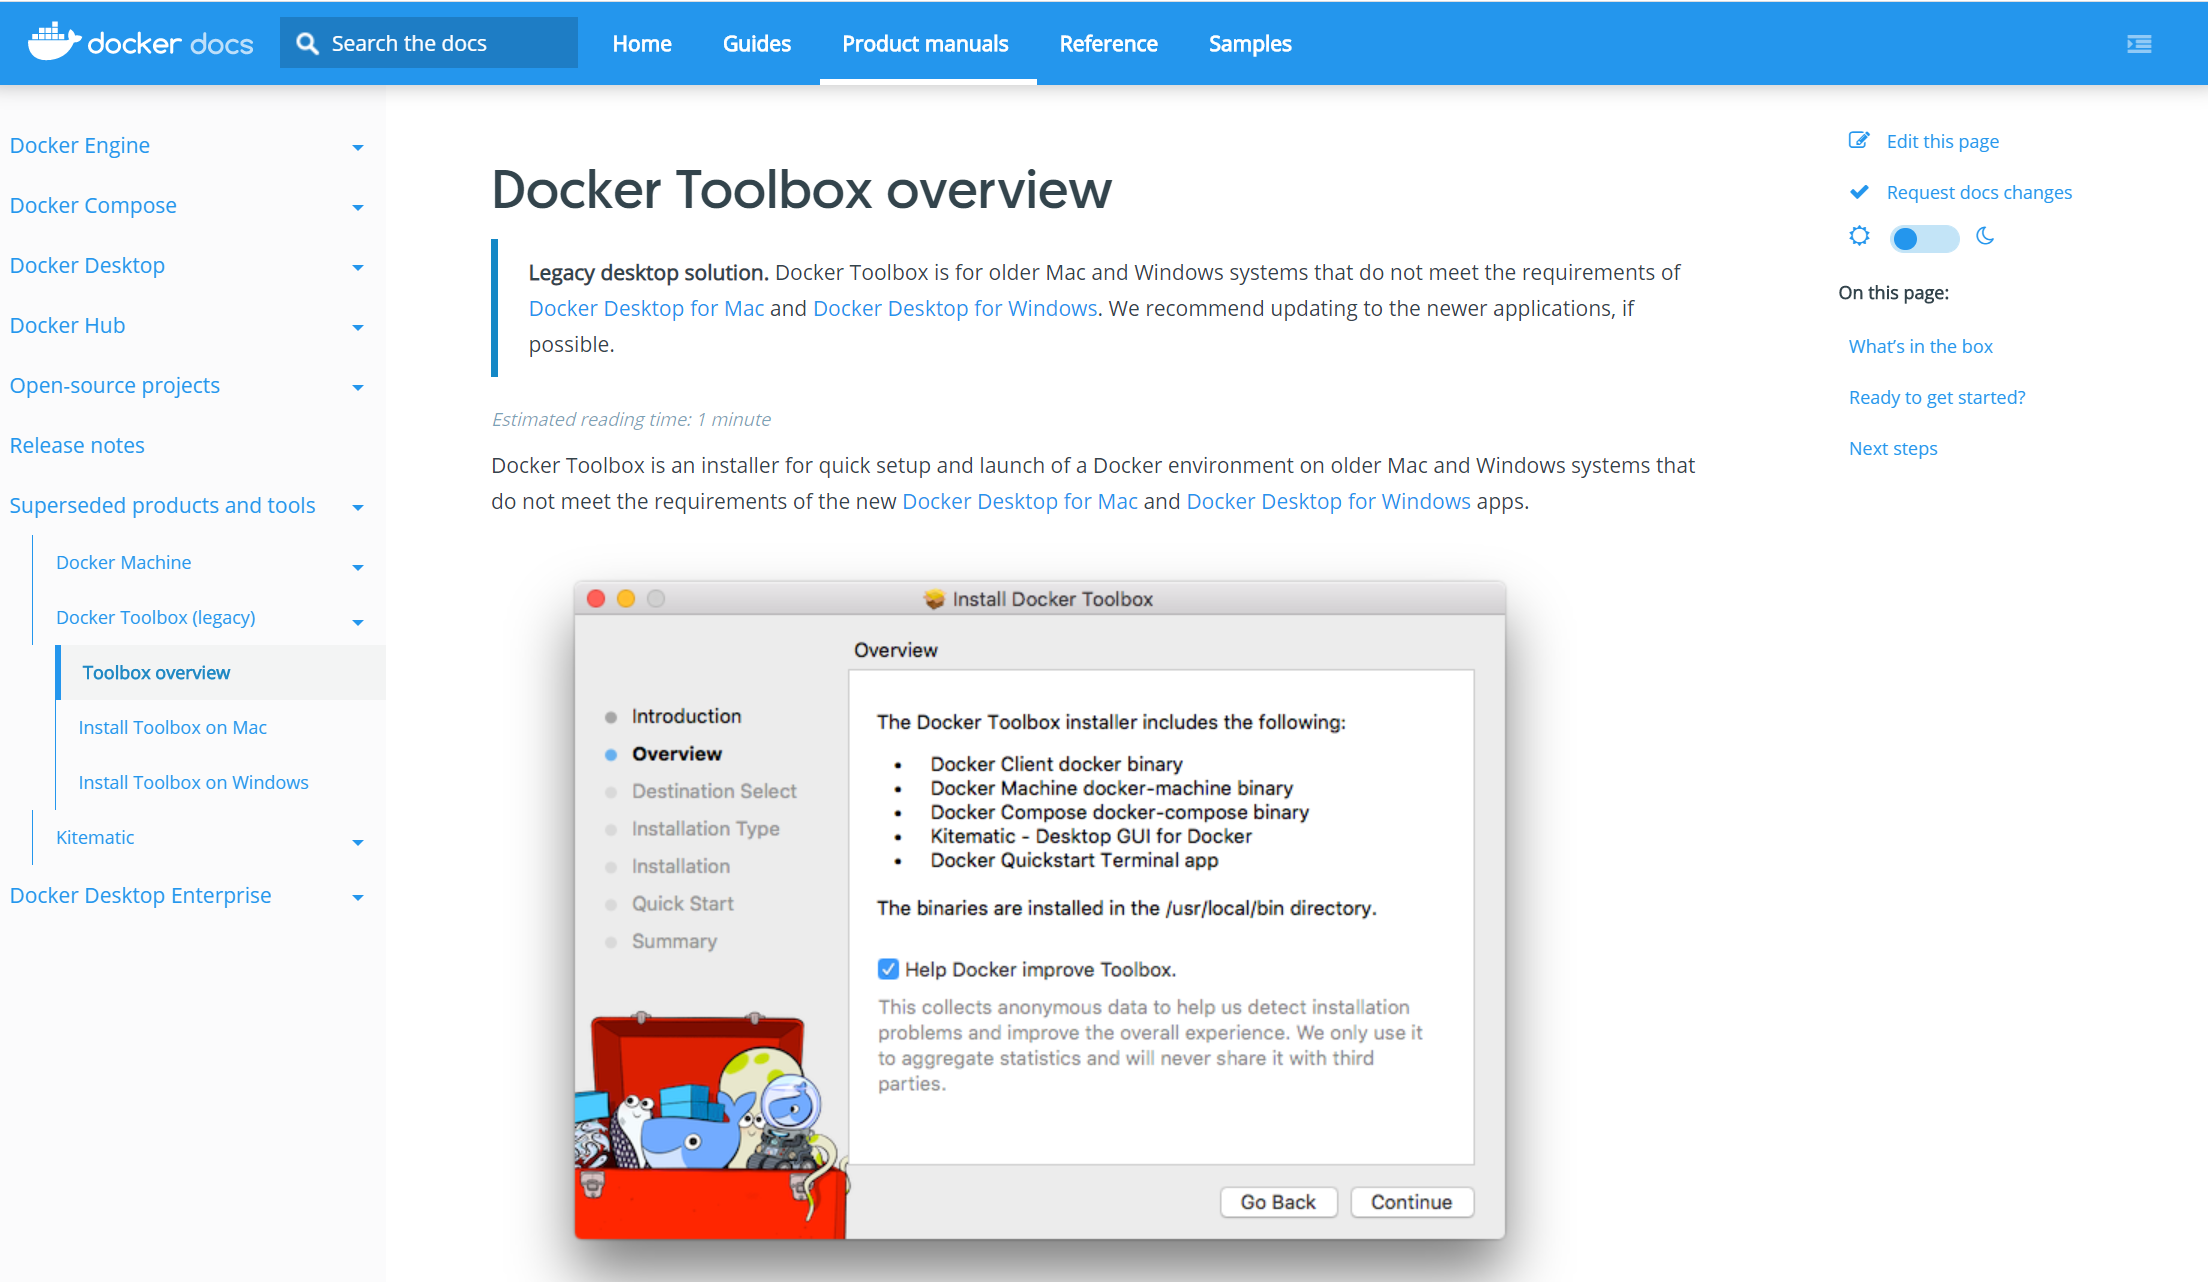Image resolution: width=2208 pixels, height=1282 pixels.
Task: Click the Docker Engine sidebar label
Action: coord(80,145)
